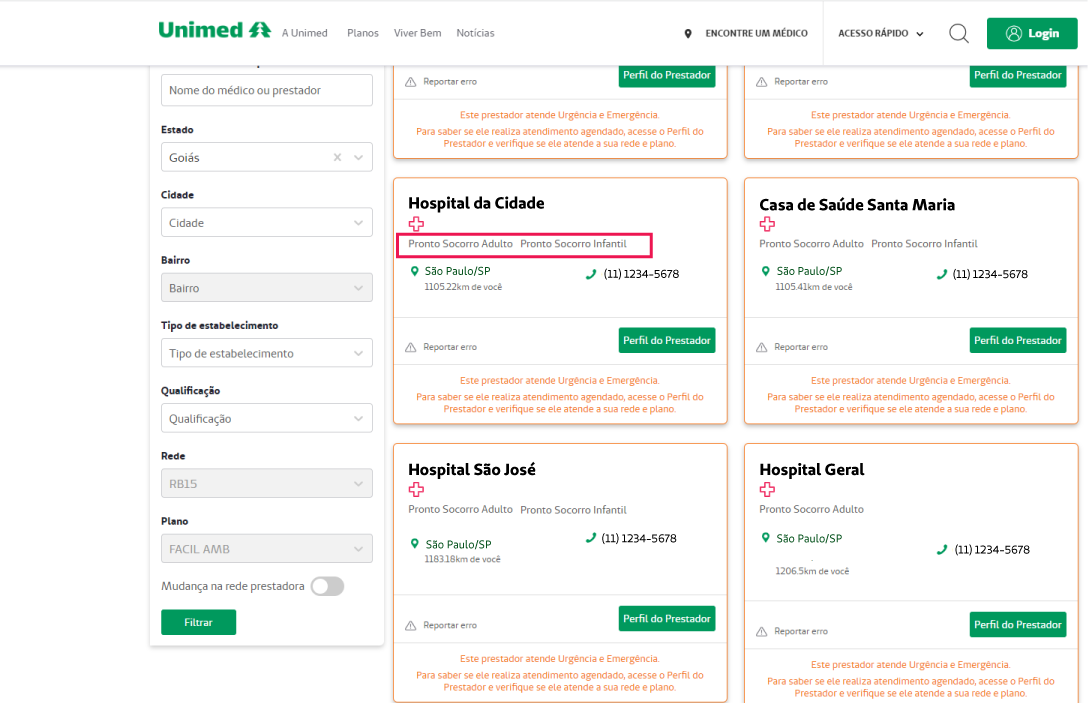Click the Hospital Geral title
The width and height of the screenshot is (1088, 703).
[x=812, y=470]
